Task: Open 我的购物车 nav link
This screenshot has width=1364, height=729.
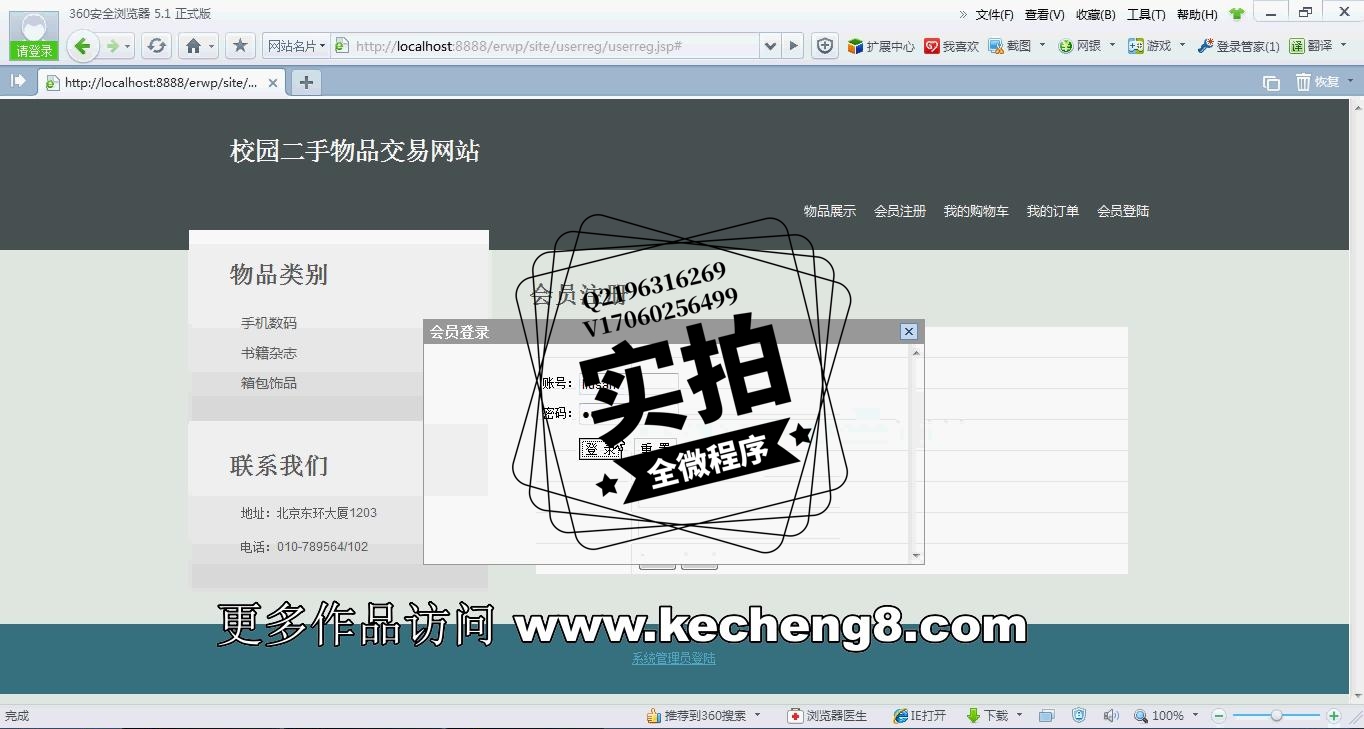Action: (x=976, y=211)
